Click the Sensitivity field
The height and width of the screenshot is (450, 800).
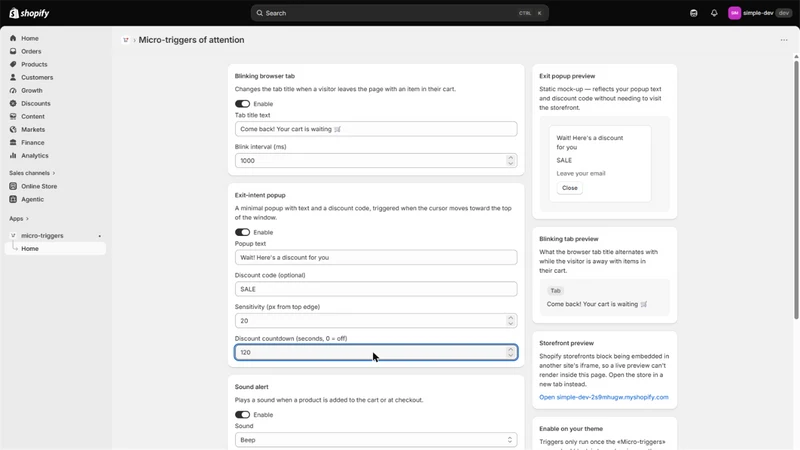tap(376, 320)
